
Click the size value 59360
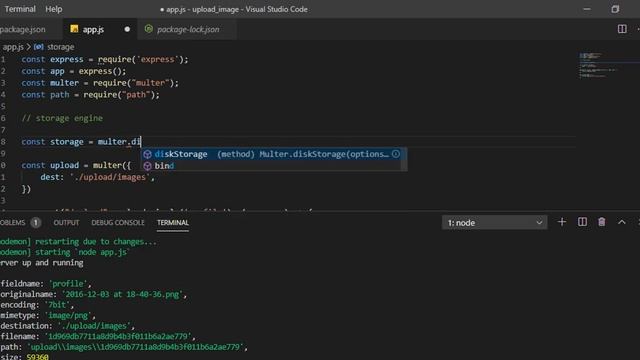tap(38, 357)
